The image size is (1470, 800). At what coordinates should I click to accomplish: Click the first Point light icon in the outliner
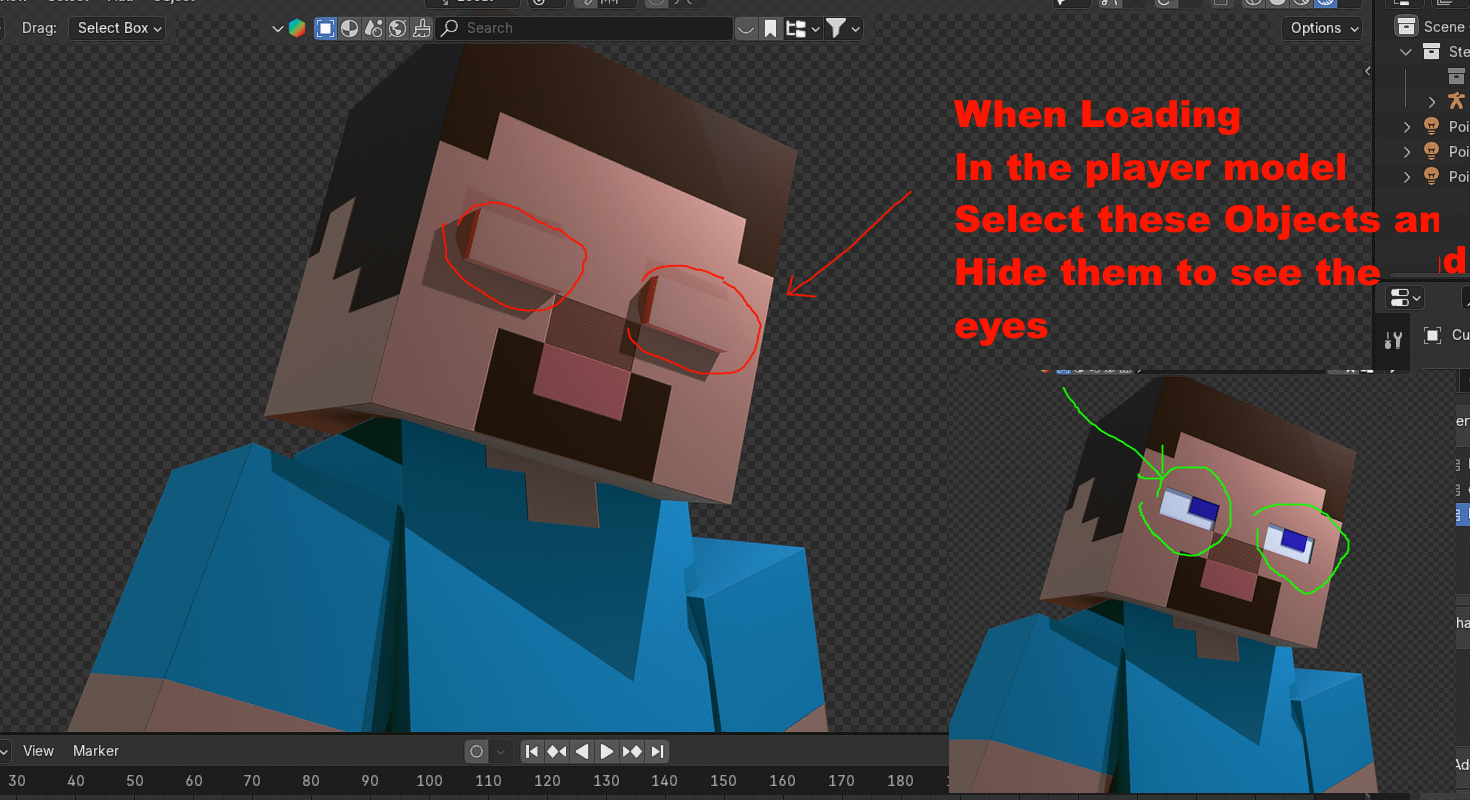pyautogui.click(x=1432, y=126)
